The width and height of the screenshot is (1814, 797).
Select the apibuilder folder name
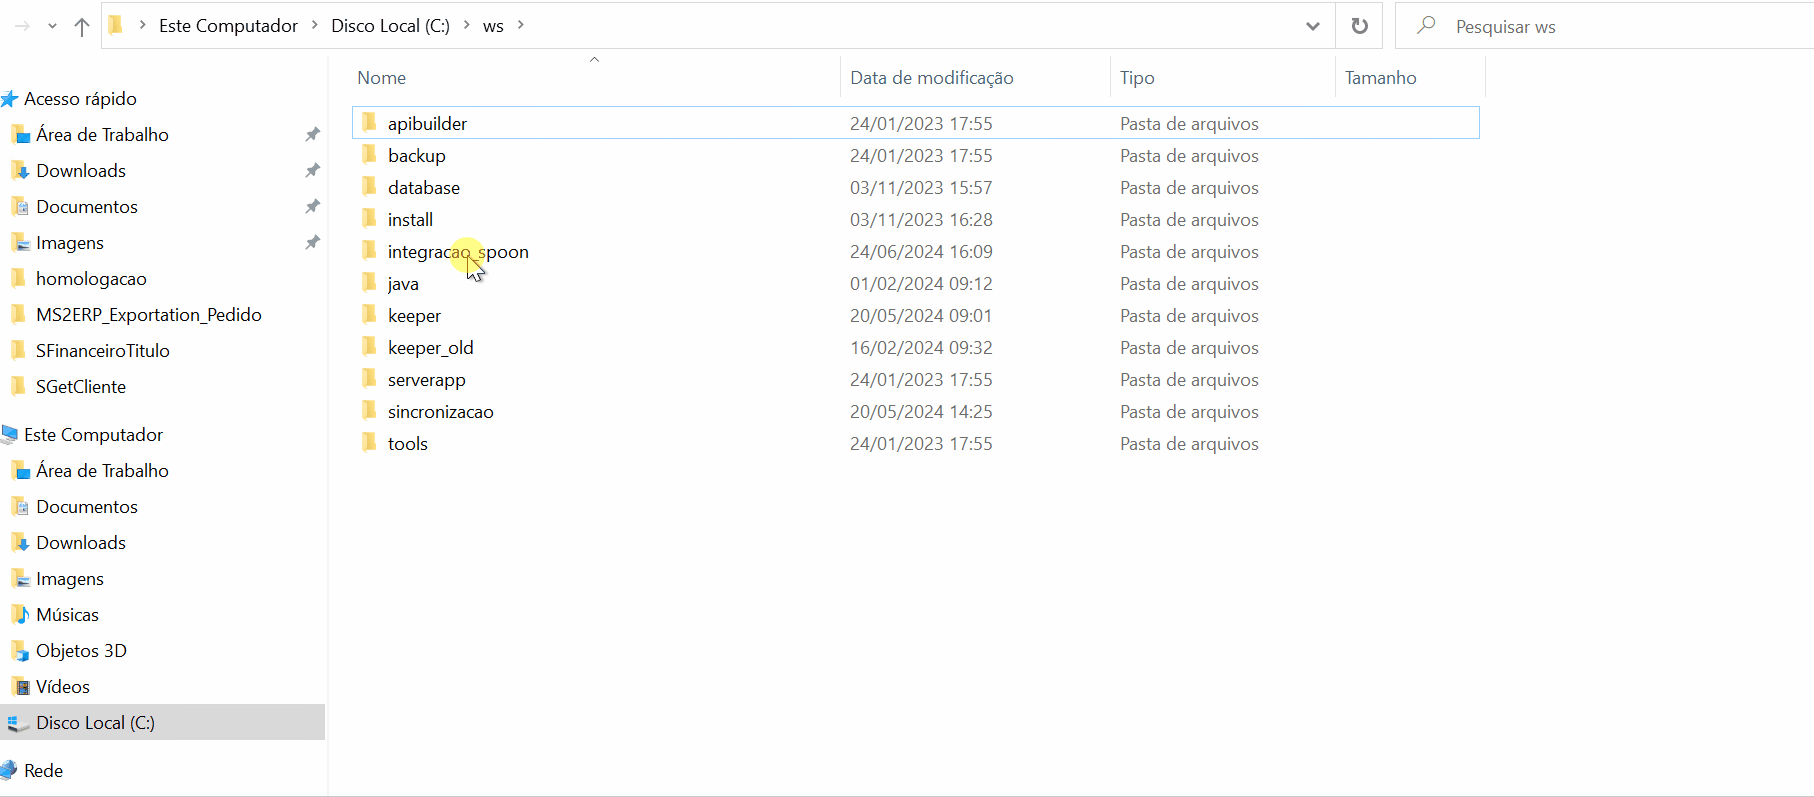coord(427,124)
